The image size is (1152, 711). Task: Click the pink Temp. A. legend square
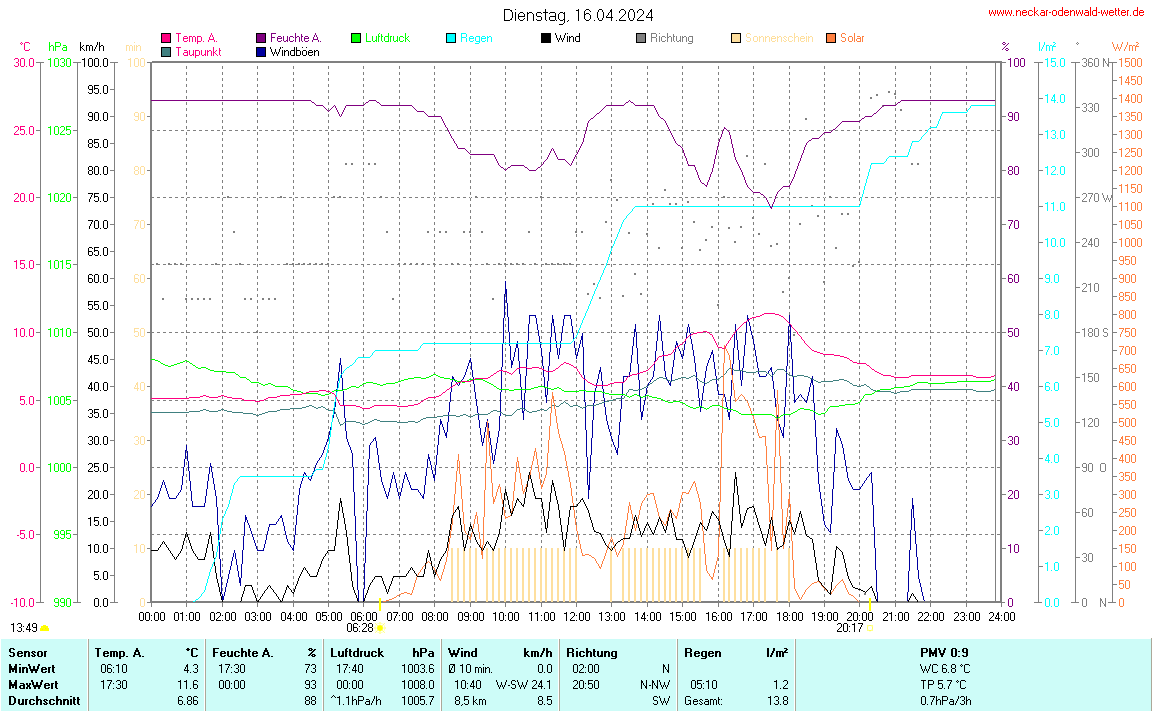166,38
